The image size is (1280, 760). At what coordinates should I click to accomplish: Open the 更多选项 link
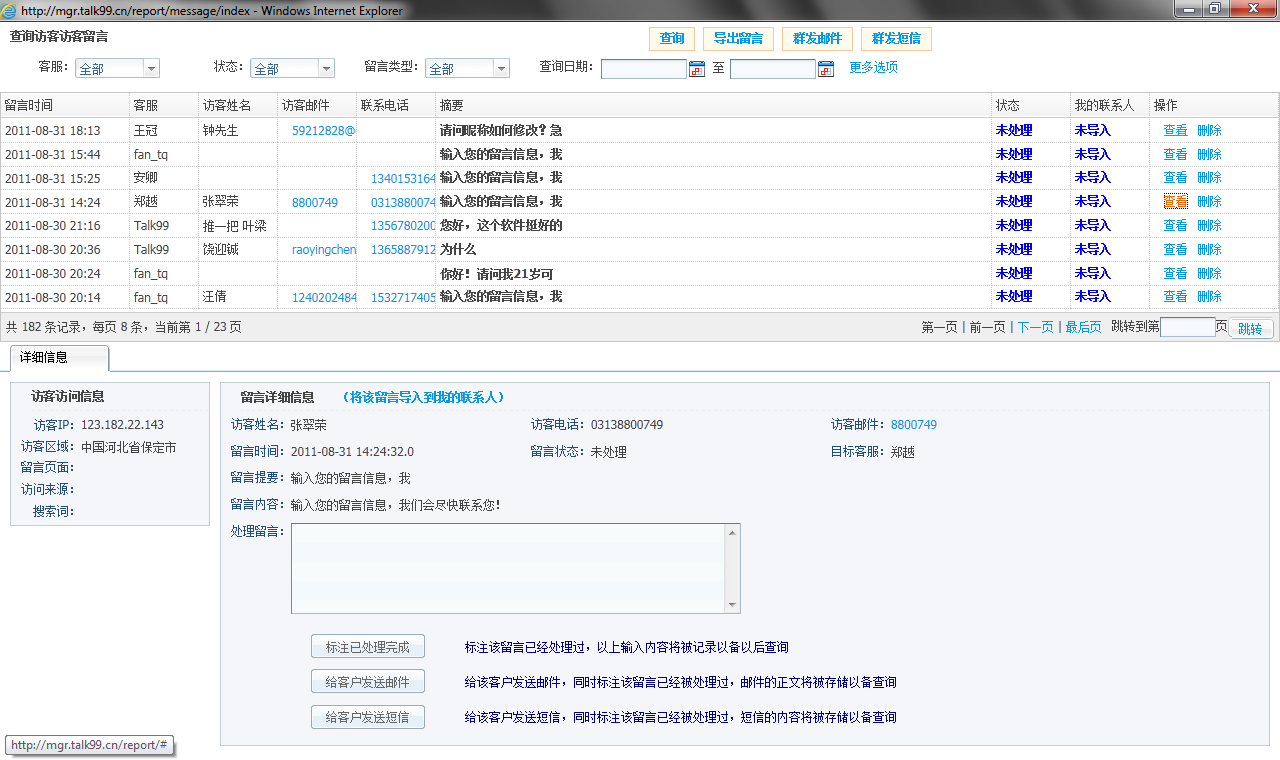coord(874,68)
